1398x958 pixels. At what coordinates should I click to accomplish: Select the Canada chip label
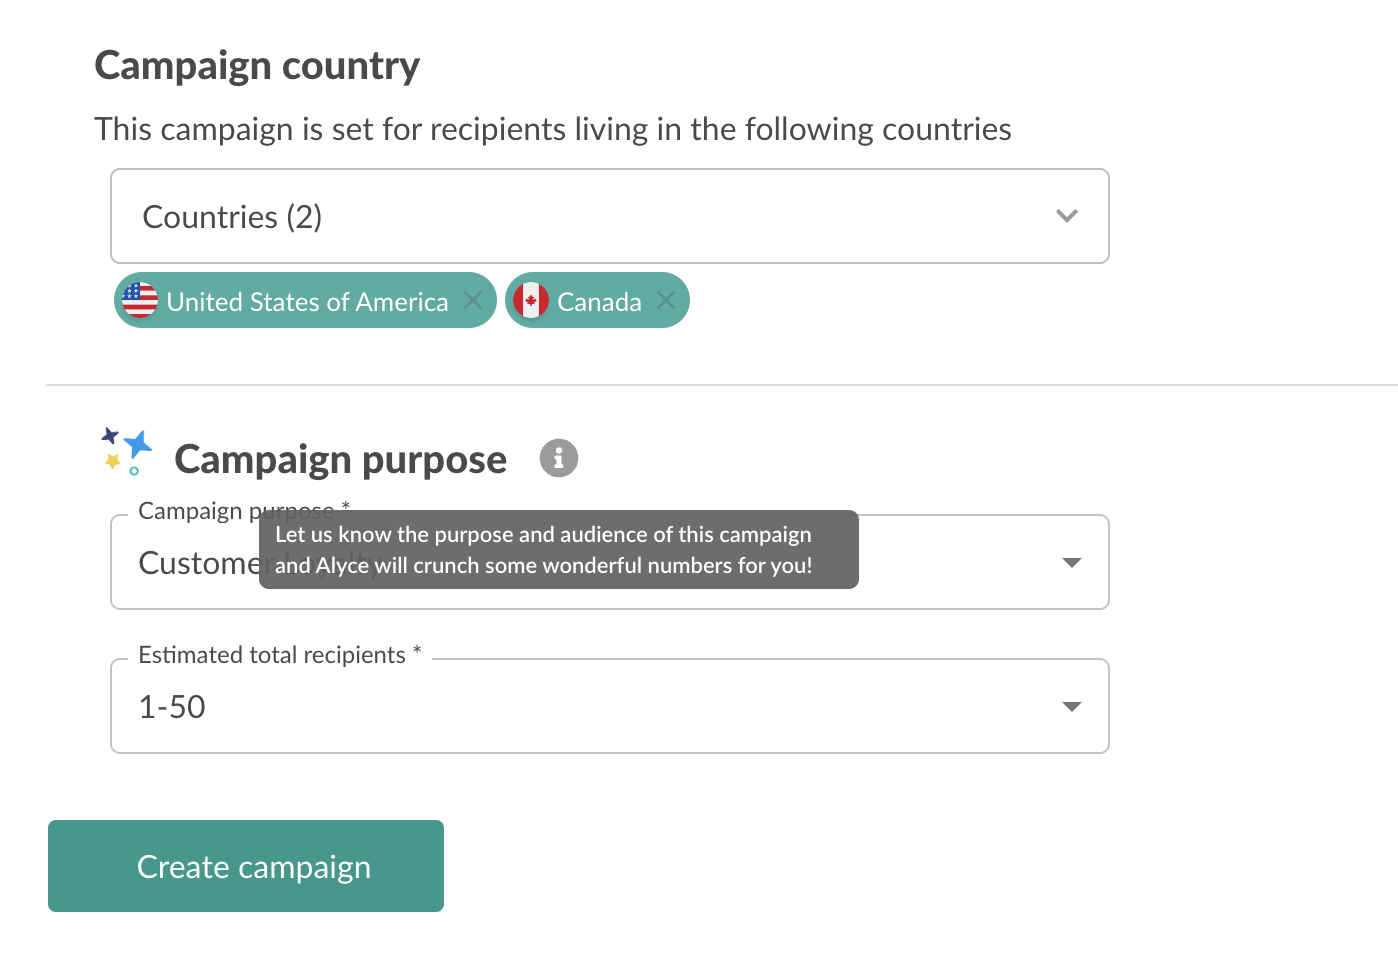click(x=599, y=302)
